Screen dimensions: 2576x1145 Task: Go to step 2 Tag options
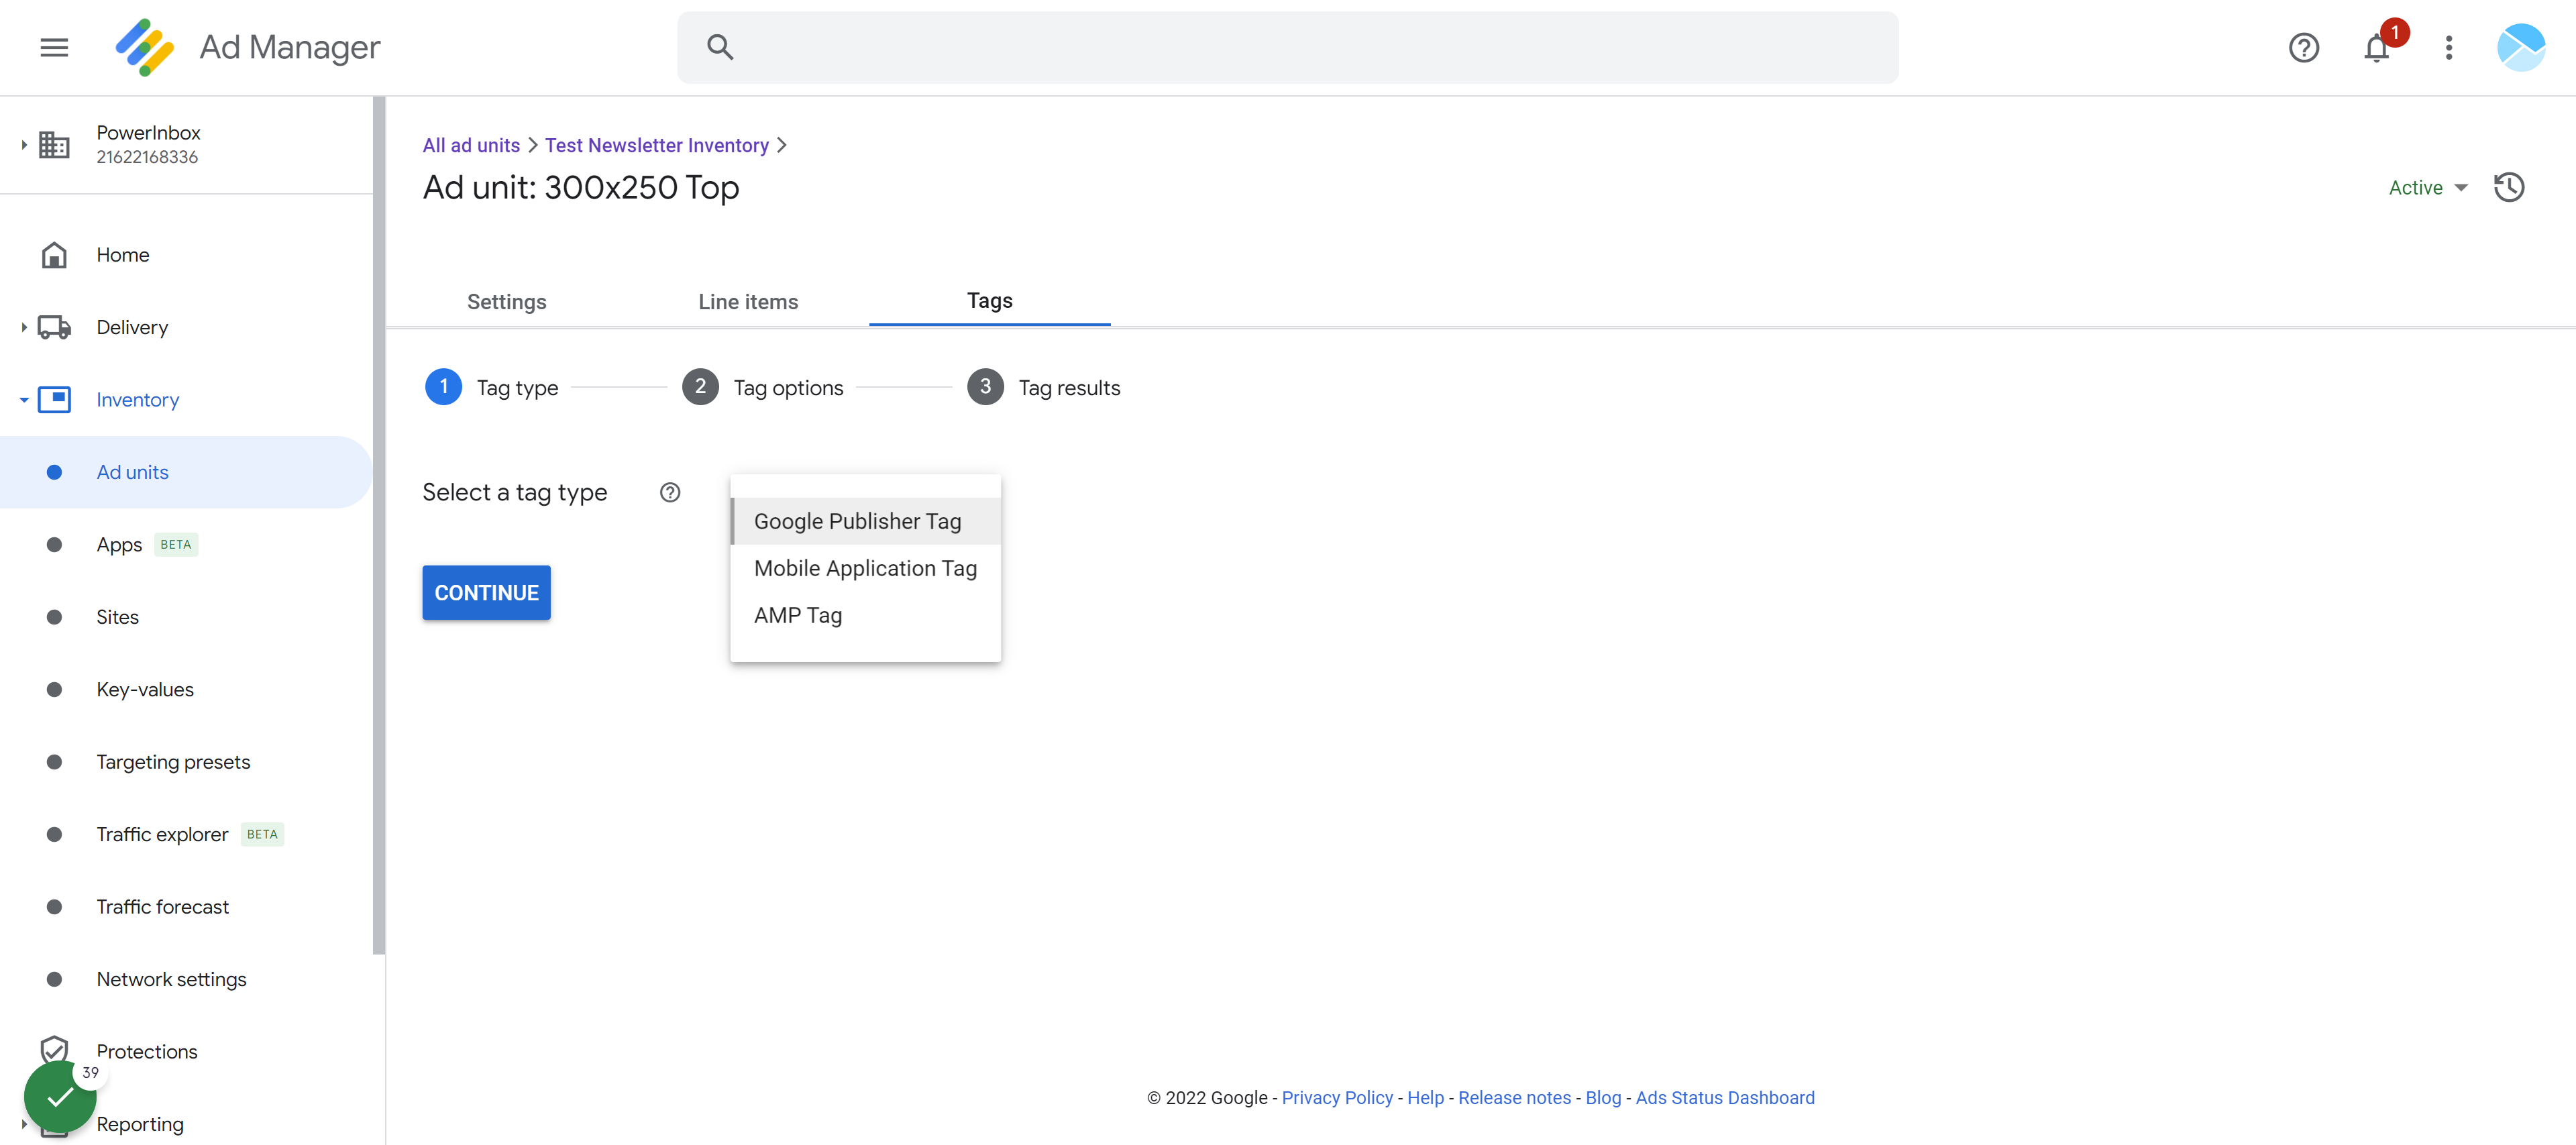[762, 387]
